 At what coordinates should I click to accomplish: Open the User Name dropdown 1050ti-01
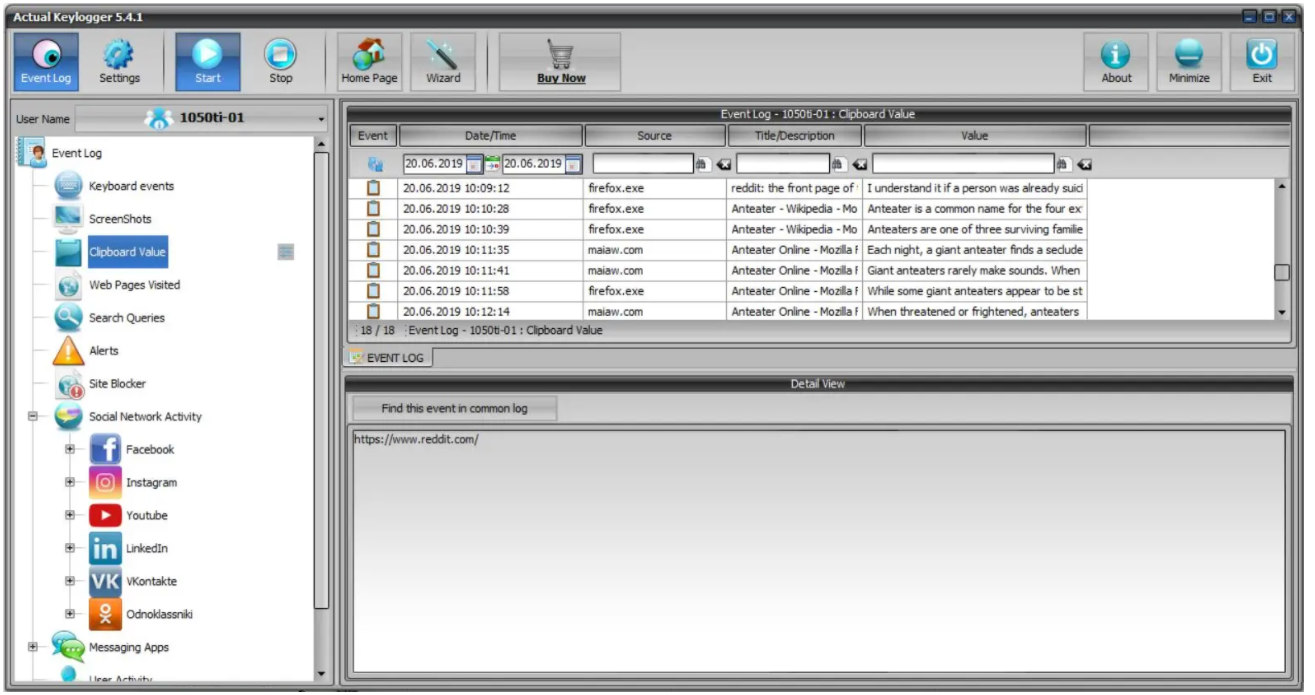(202, 118)
